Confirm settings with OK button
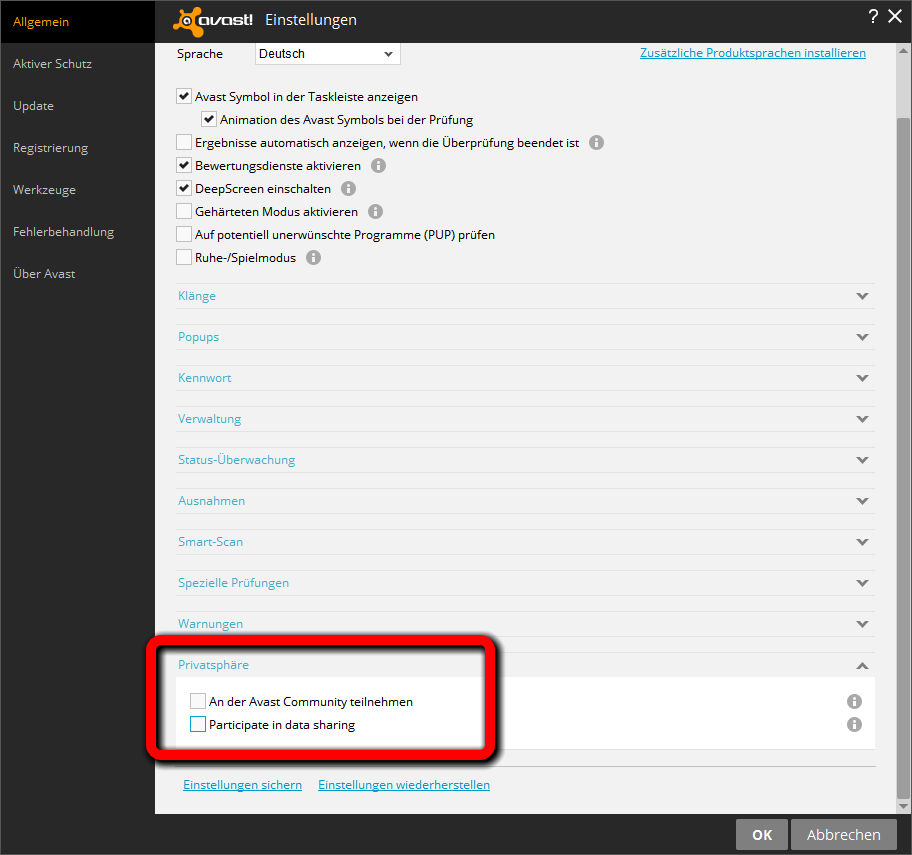 click(x=762, y=835)
